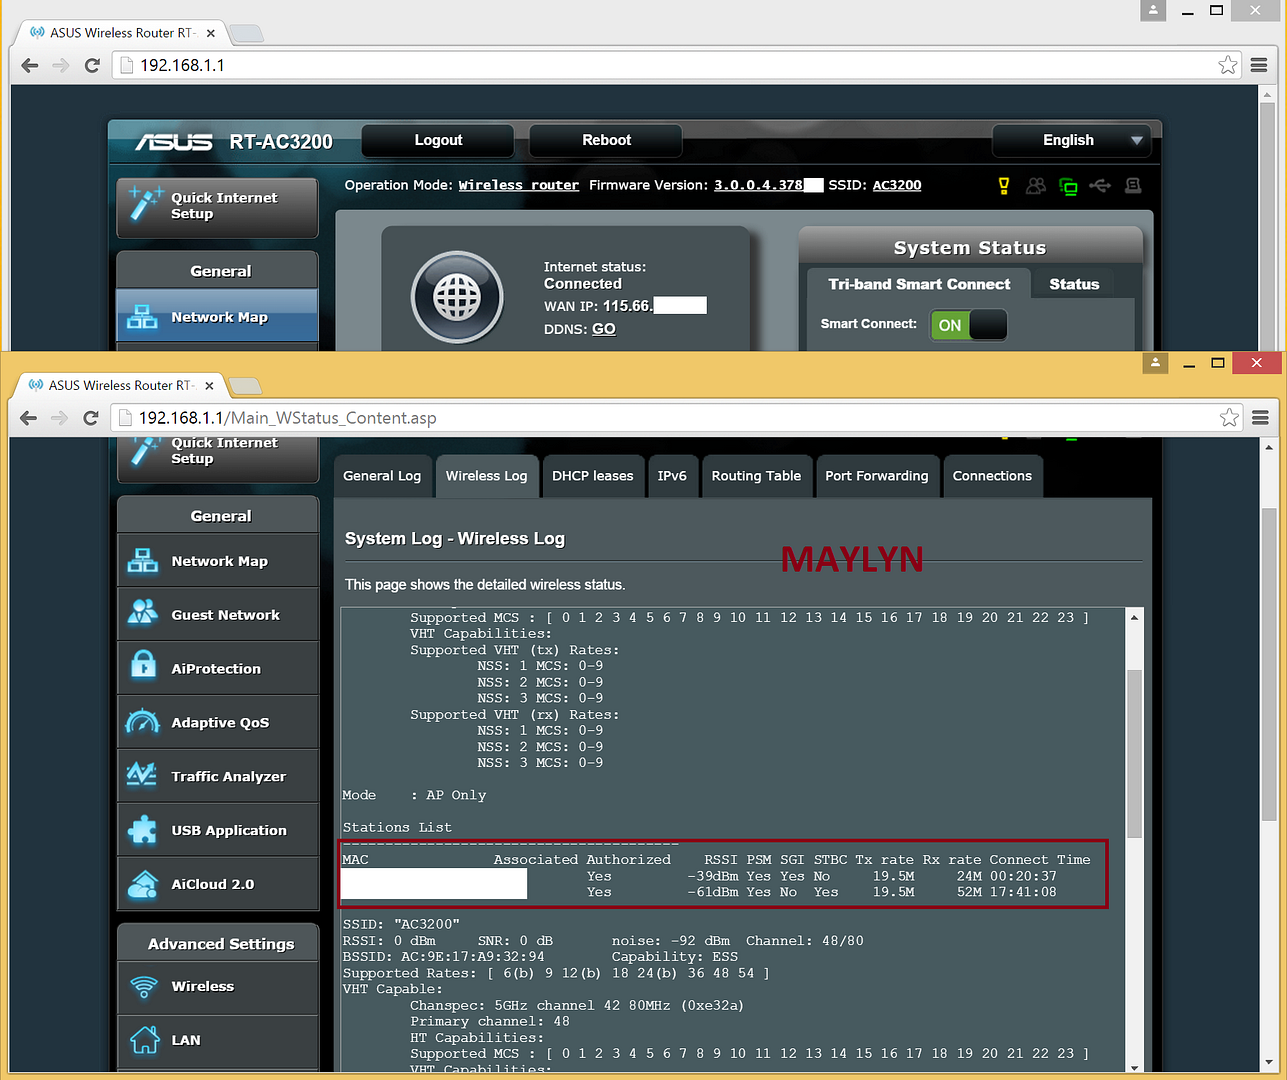Switch to Port Forwarding tab

tap(877, 476)
